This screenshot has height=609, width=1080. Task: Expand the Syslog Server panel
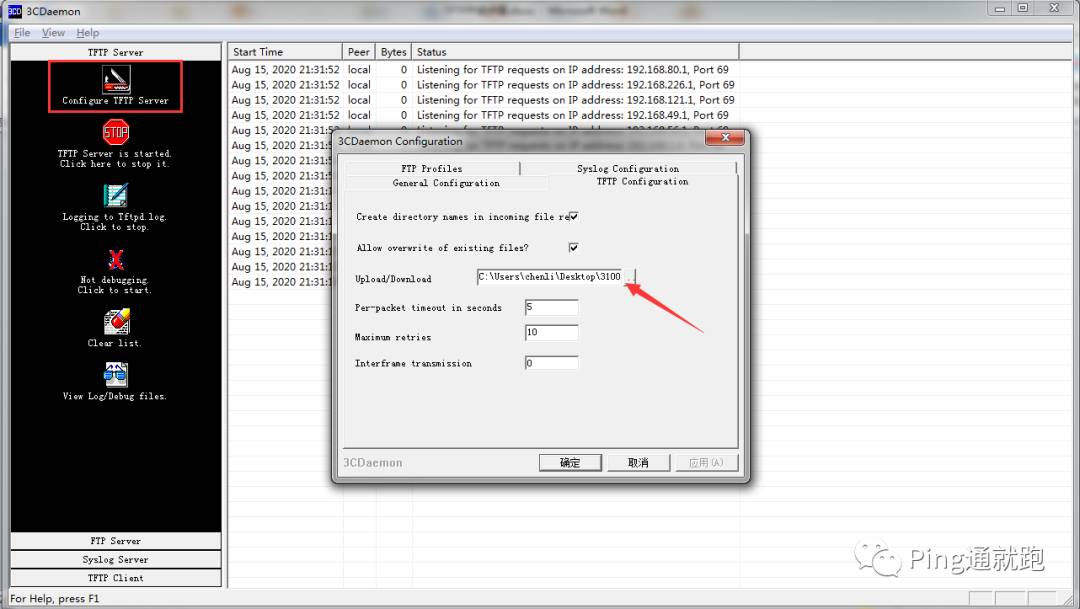pos(116,559)
